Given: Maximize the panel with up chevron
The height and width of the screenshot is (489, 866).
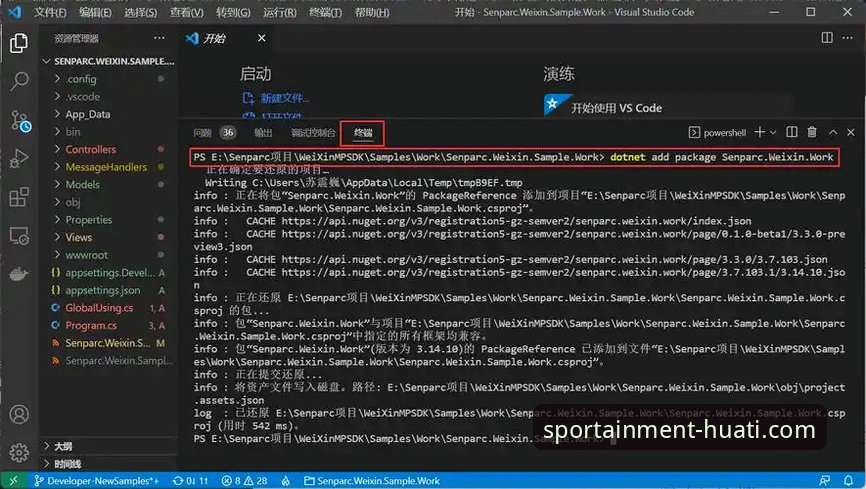Looking at the screenshot, I should (833, 133).
